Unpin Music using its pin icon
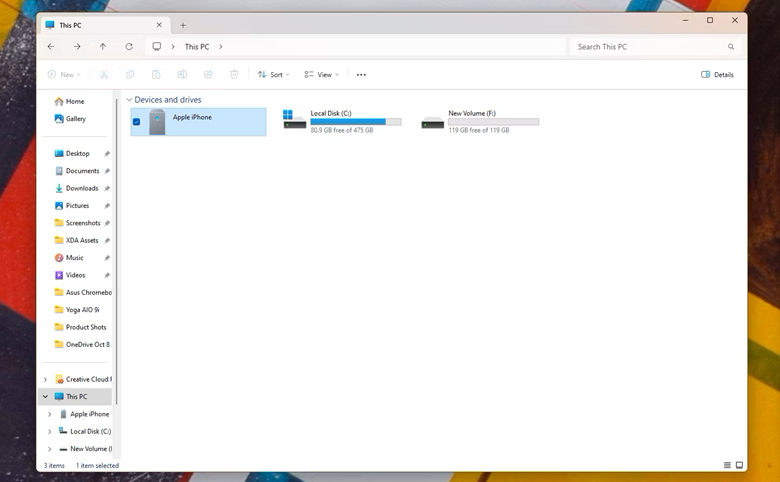 pyautogui.click(x=107, y=258)
